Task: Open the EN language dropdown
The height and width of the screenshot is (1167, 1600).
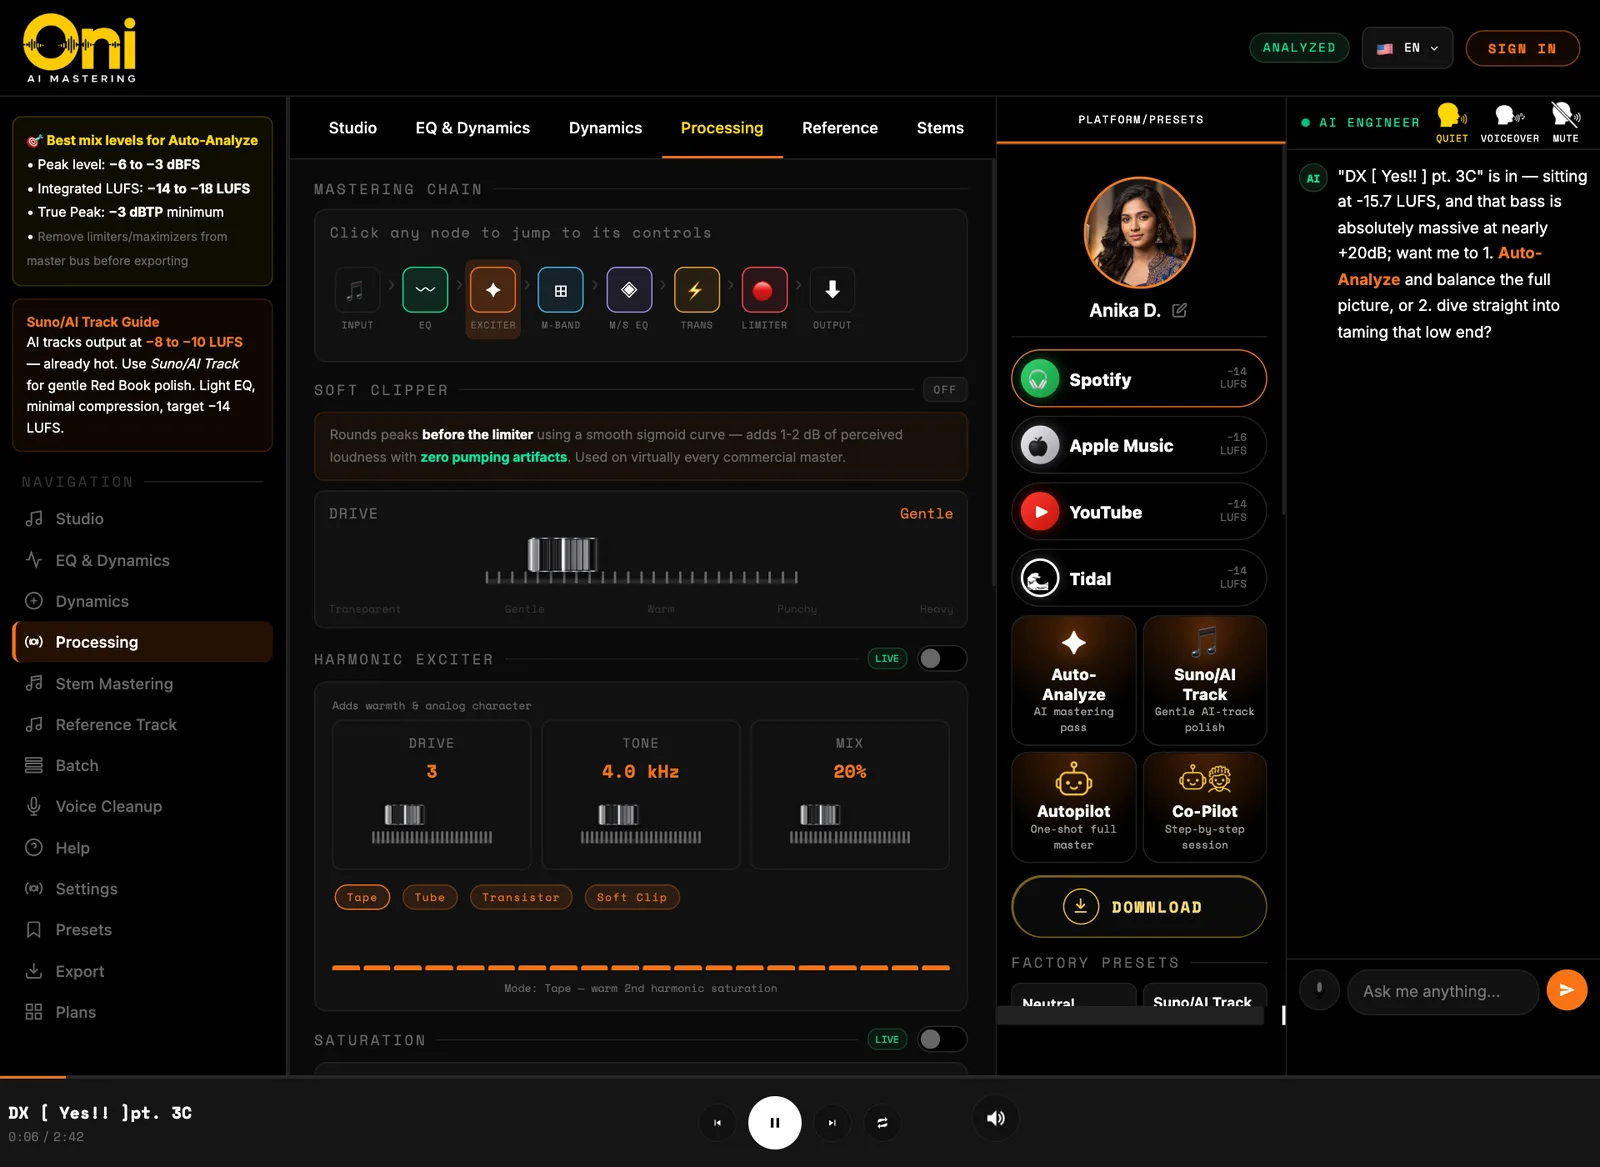Action: tap(1407, 48)
